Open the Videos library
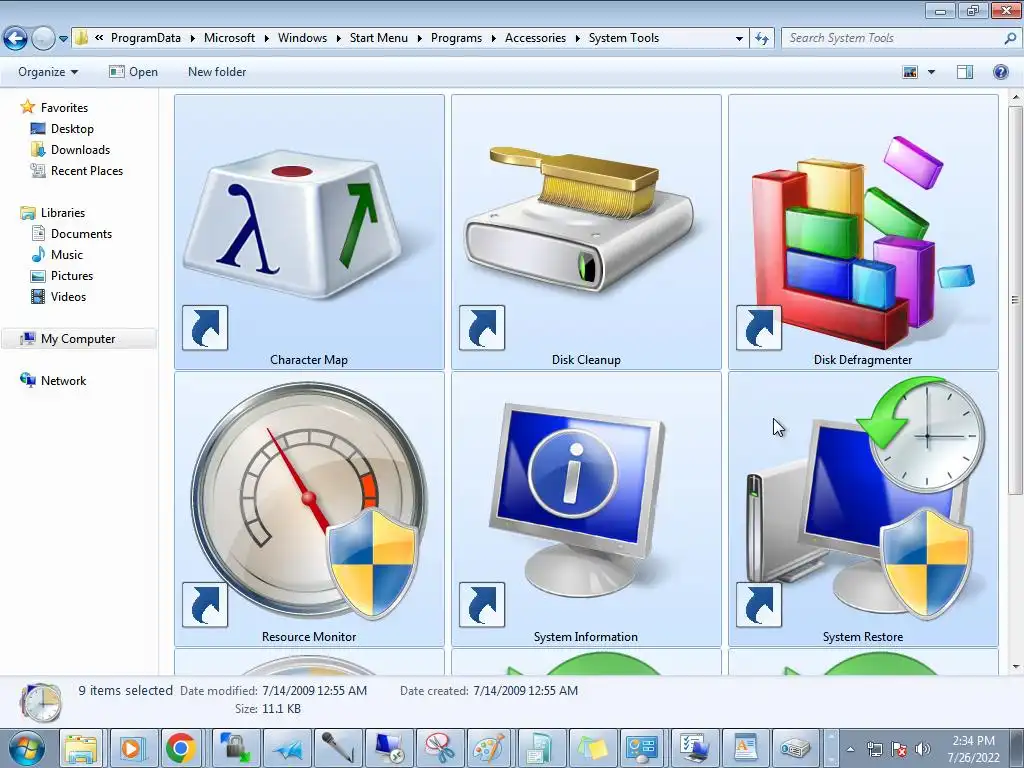1024x768 pixels. tap(68, 296)
